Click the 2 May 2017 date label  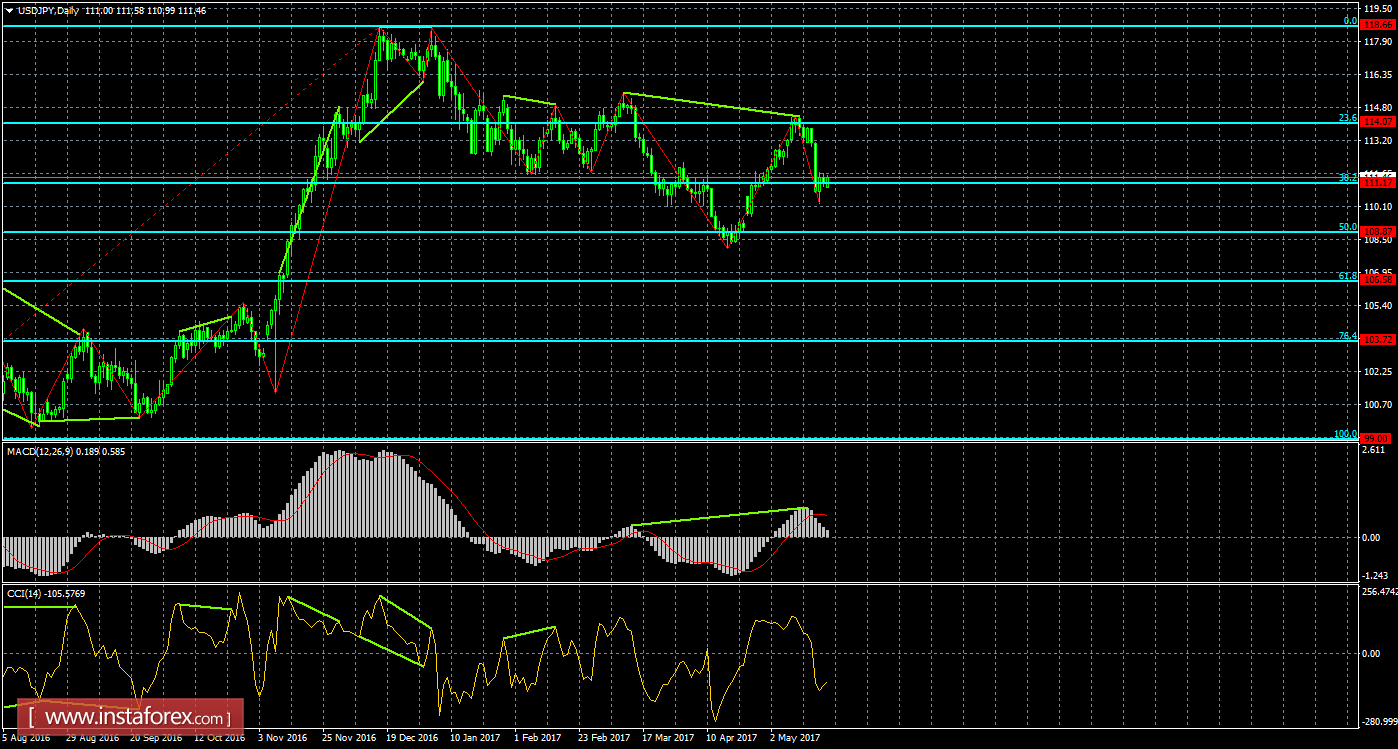tap(796, 739)
